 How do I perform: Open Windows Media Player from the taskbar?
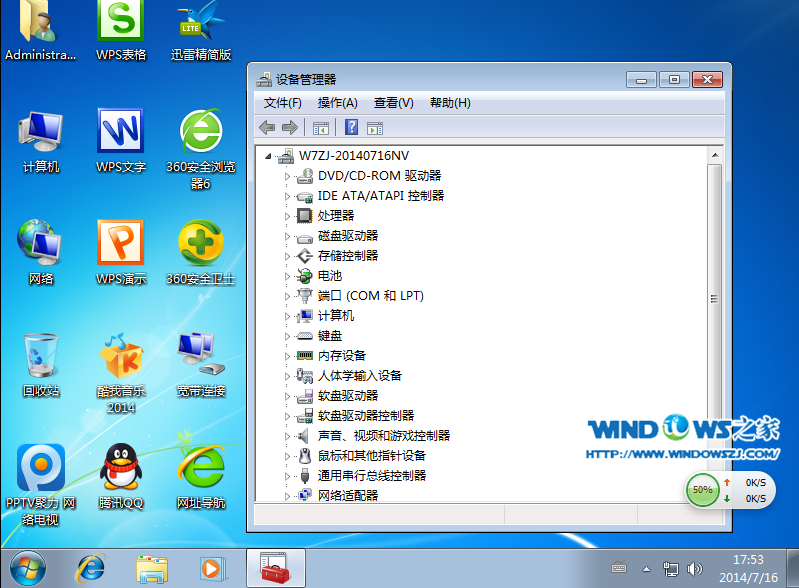(x=210, y=568)
